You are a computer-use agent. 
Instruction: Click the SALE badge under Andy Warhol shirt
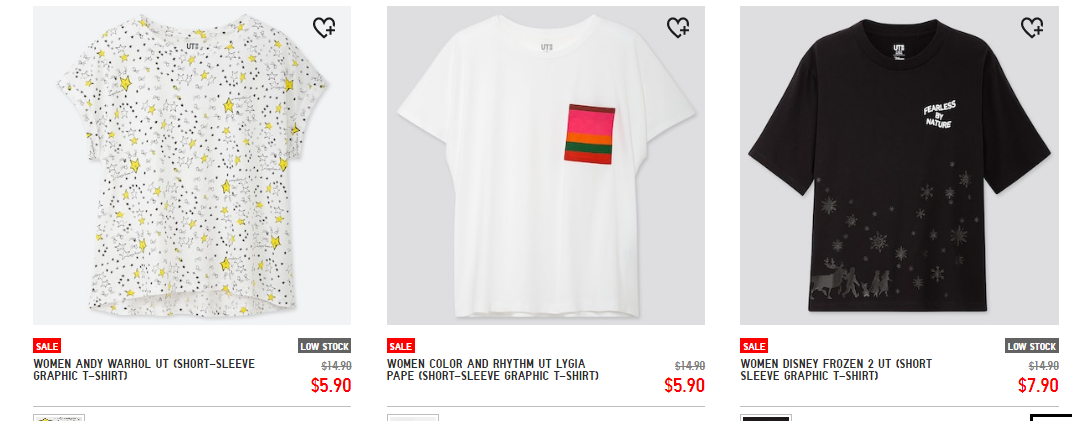pos(46,346)
